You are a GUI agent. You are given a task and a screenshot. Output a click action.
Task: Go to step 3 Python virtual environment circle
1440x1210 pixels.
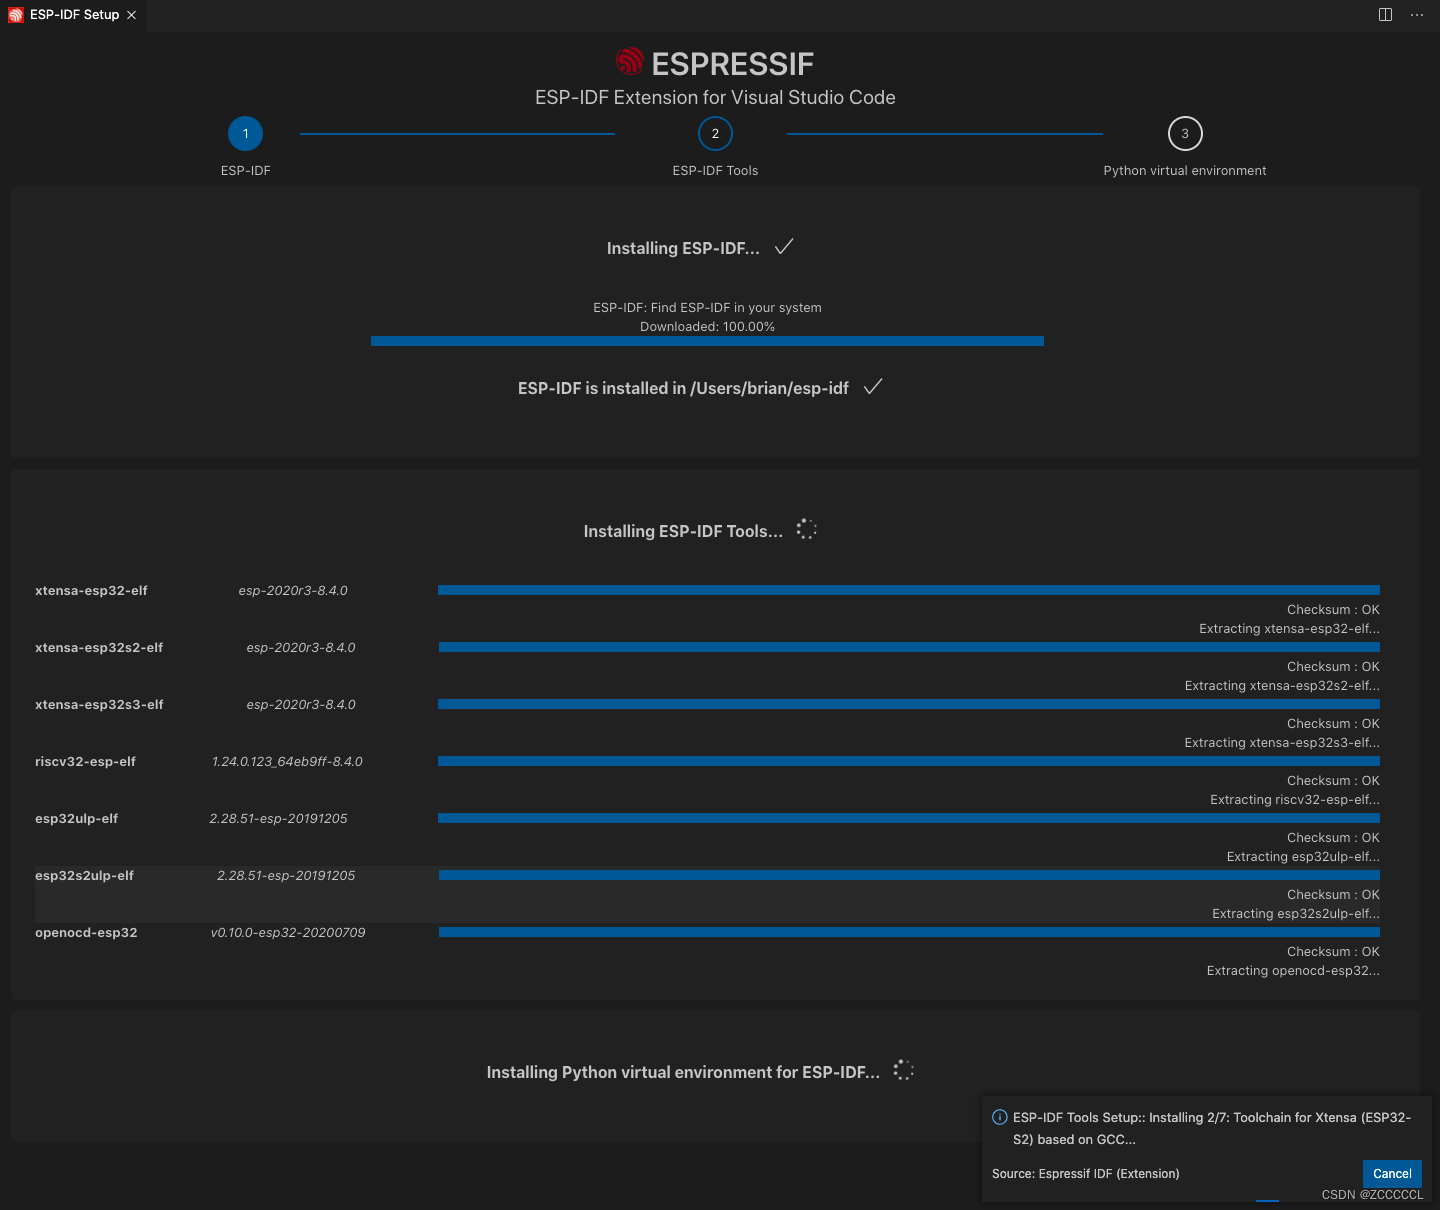(1185, 134)
